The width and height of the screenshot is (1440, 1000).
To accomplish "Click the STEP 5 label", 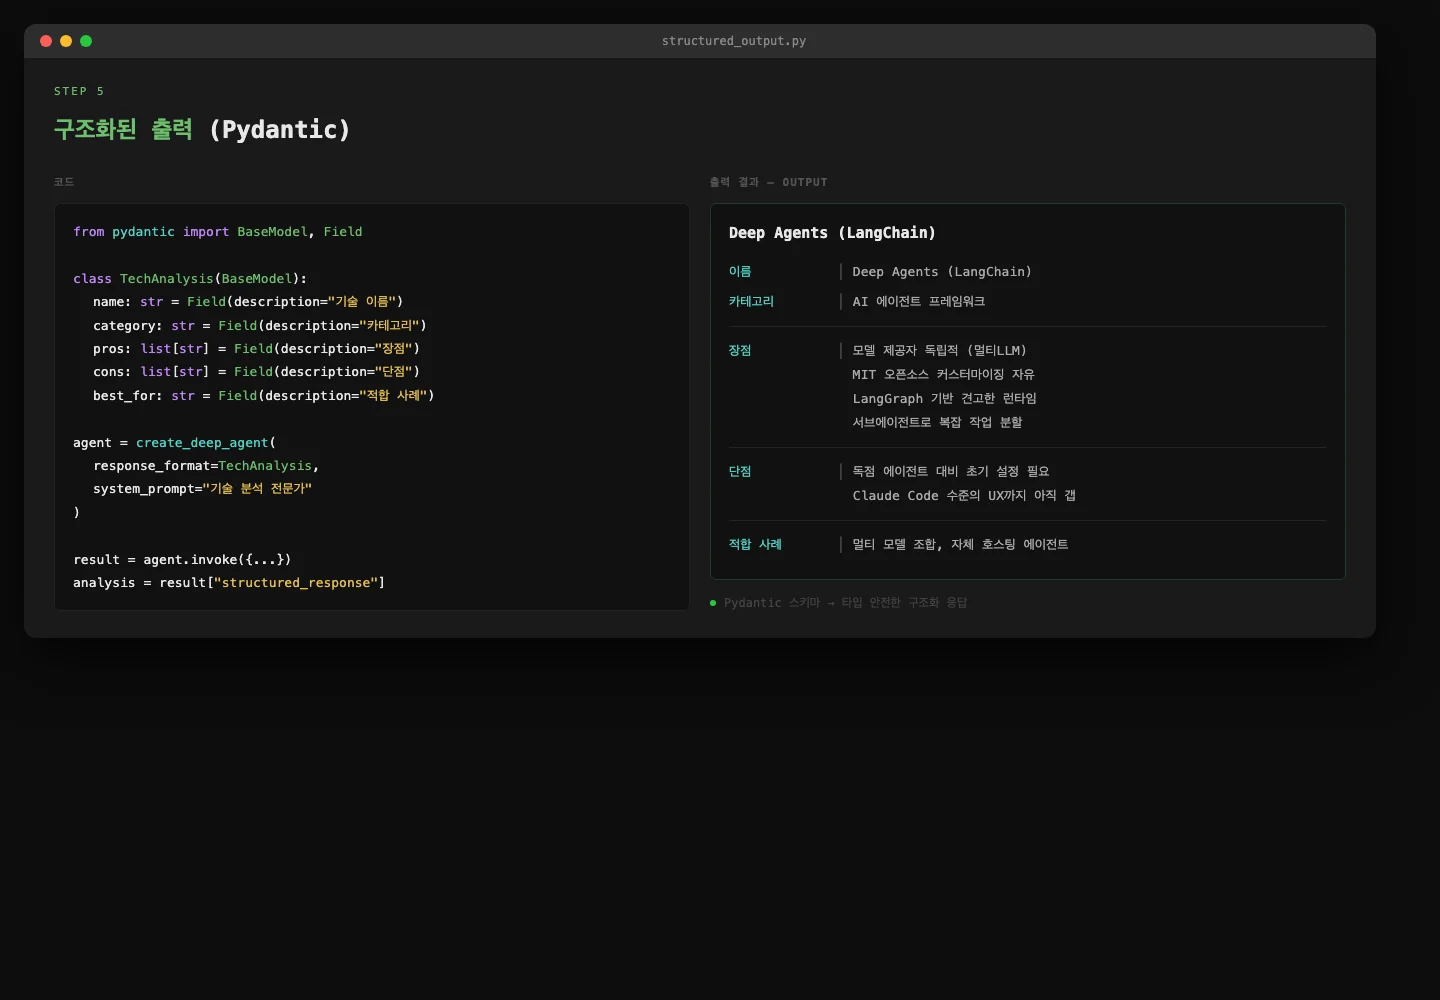I will tap(79, 91).
